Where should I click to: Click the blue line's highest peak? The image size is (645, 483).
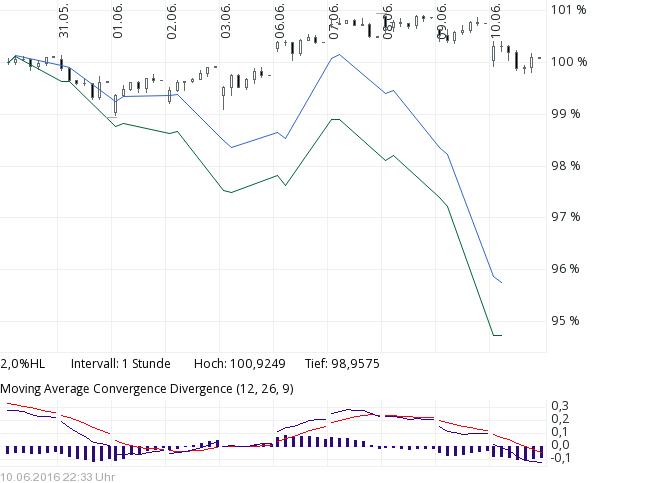pos(338,54)
